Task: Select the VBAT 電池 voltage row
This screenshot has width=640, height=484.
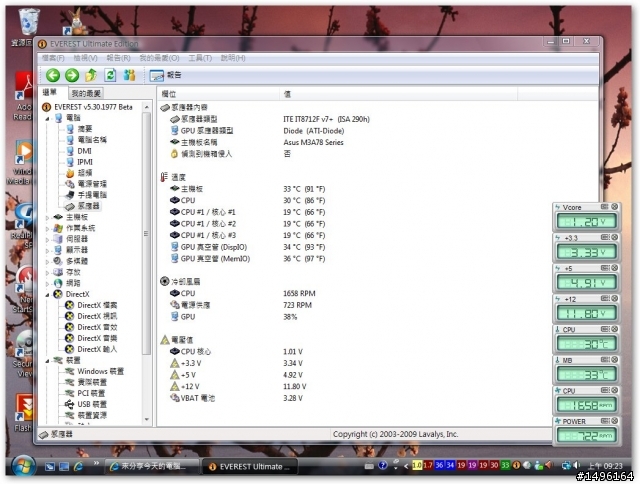Action: [x=236, y=398]
